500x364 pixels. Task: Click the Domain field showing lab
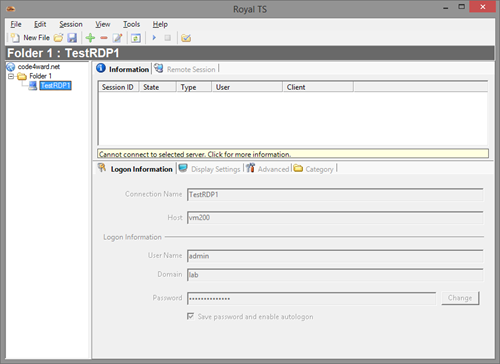(335, 275)
